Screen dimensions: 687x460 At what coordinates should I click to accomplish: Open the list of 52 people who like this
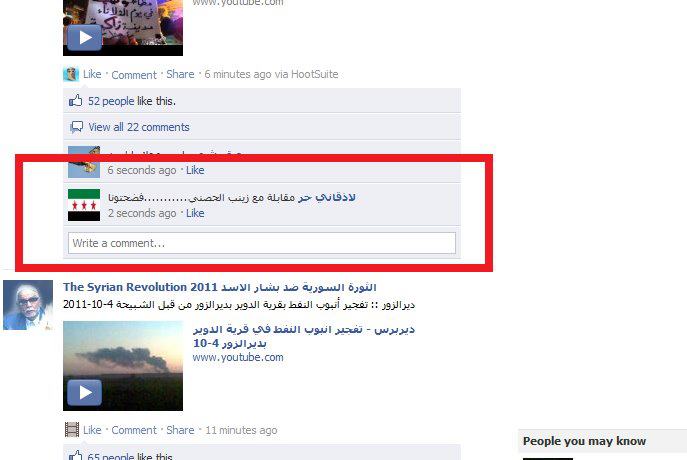pos(111,101)
